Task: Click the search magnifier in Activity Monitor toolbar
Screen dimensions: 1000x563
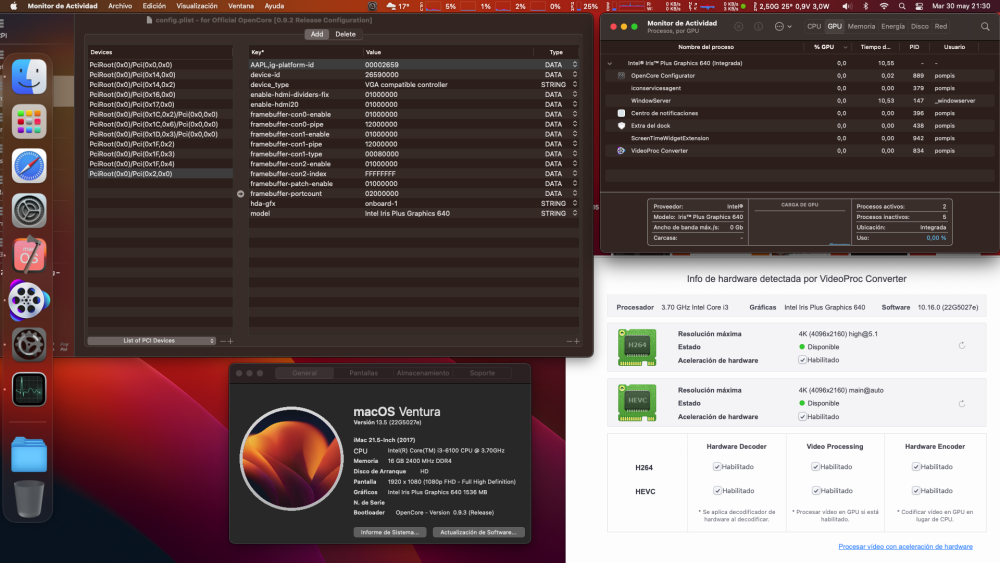Action: (x=985, y=27)
